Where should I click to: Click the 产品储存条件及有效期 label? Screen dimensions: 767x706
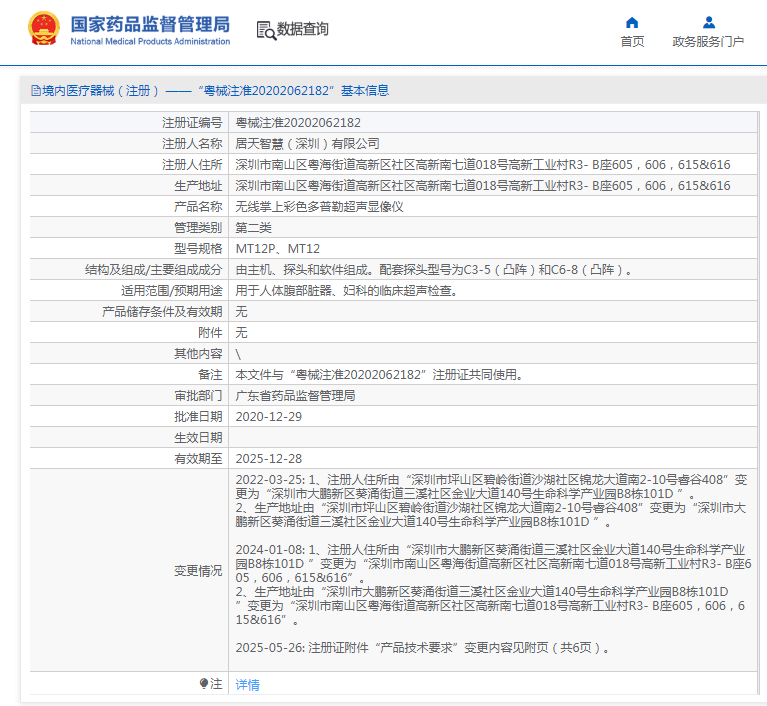[x=162, y=312]
